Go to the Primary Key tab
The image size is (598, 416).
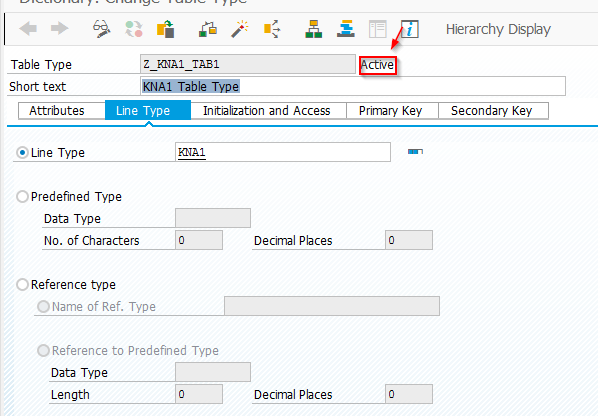pos(391,111)
